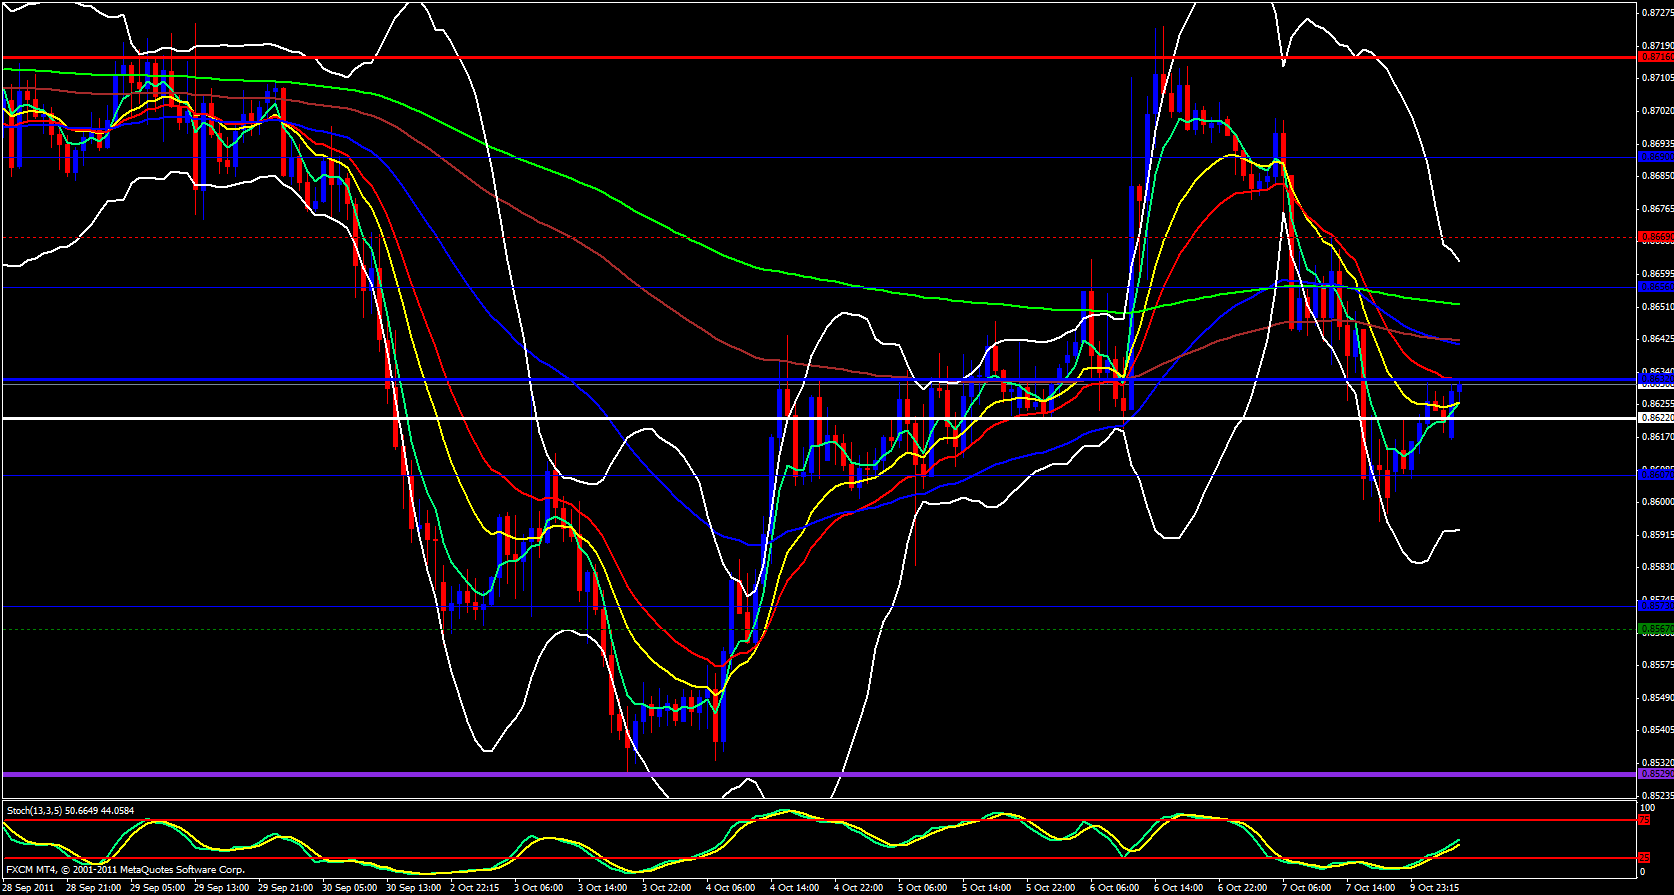The height and width of the screenshot is (895, 1674).
Task: Click the white 0.8622 price level label
Action: [x=1655, y=418]
